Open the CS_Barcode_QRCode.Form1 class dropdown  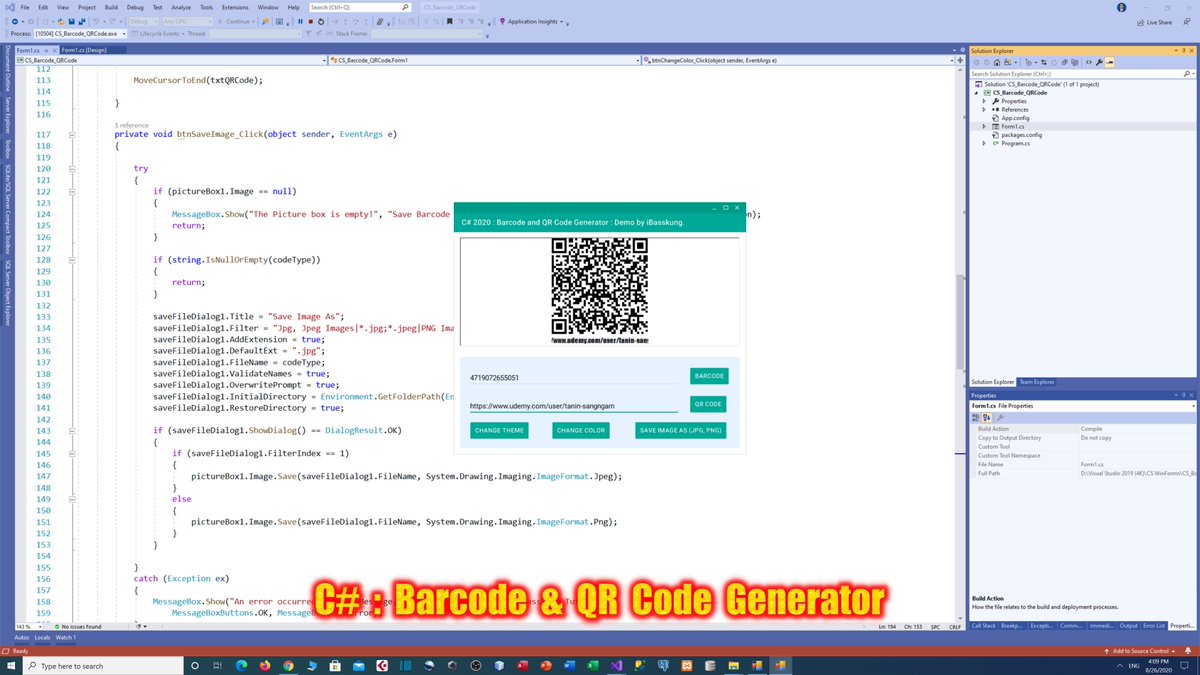[x=483, y=61]
